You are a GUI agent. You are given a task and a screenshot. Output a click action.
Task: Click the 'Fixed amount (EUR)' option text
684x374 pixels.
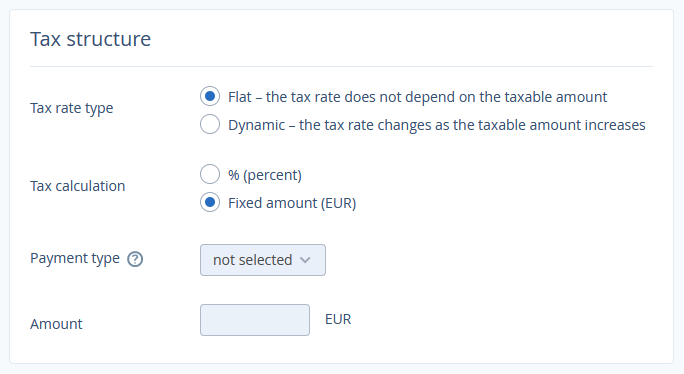292,203
